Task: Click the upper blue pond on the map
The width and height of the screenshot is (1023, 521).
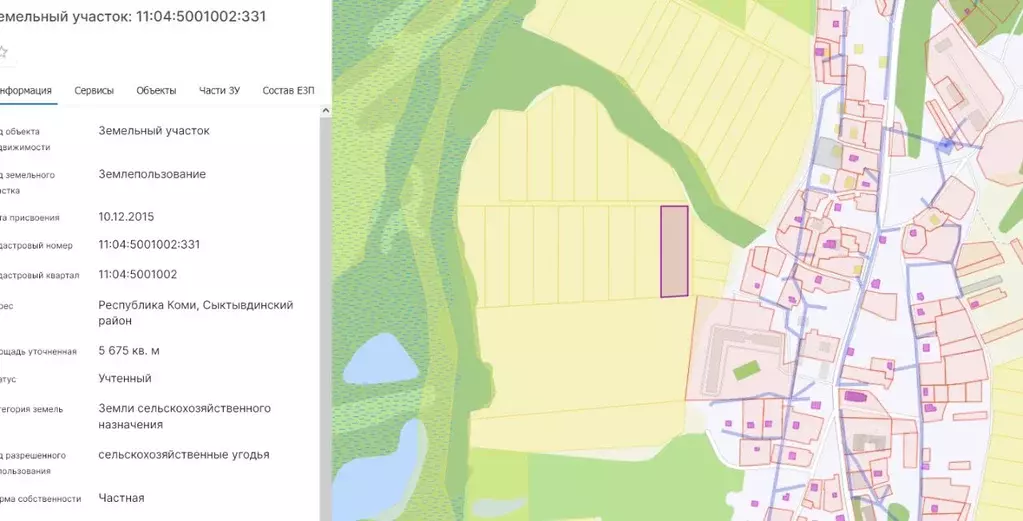Action: click(x=378, y=359)
